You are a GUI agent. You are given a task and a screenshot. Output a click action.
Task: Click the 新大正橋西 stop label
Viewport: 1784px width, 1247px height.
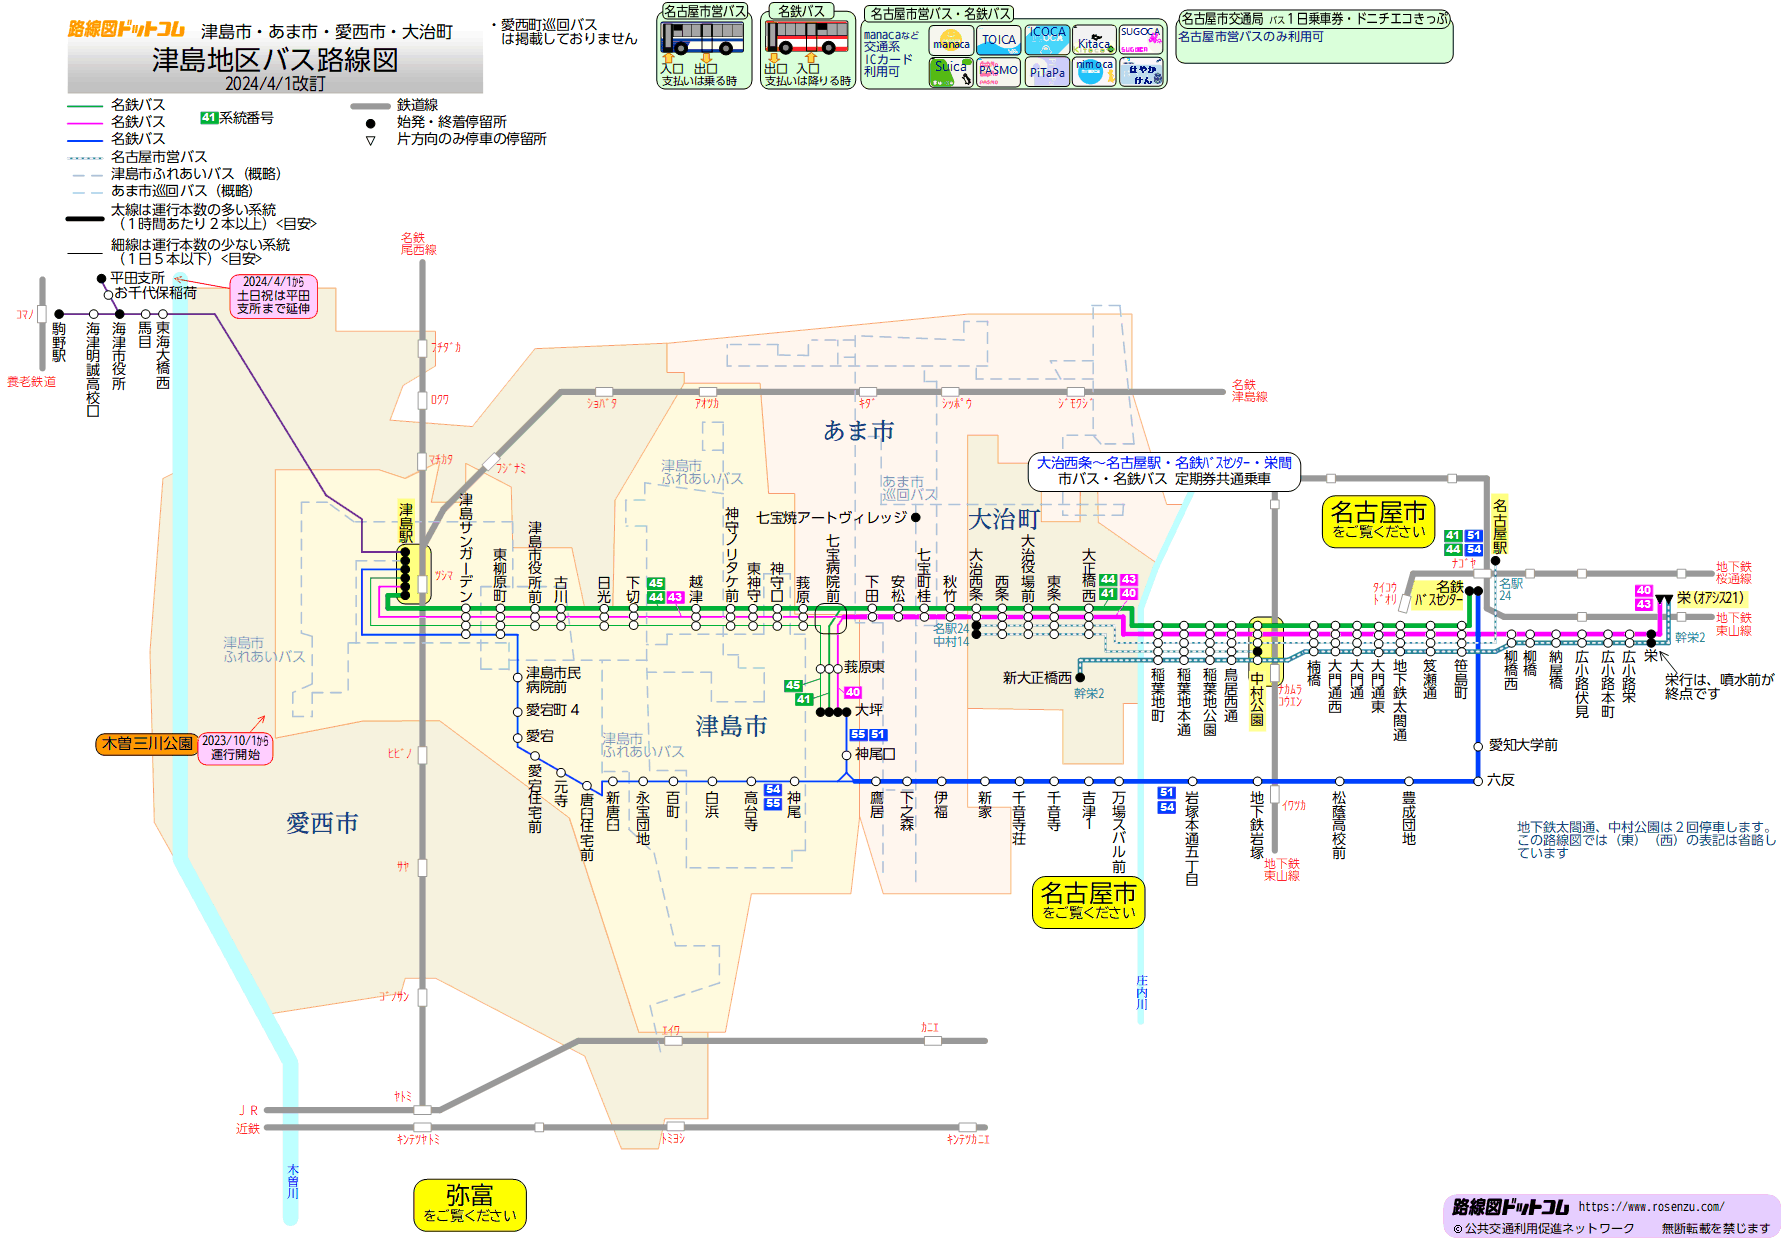click(x=1037, y=678)
